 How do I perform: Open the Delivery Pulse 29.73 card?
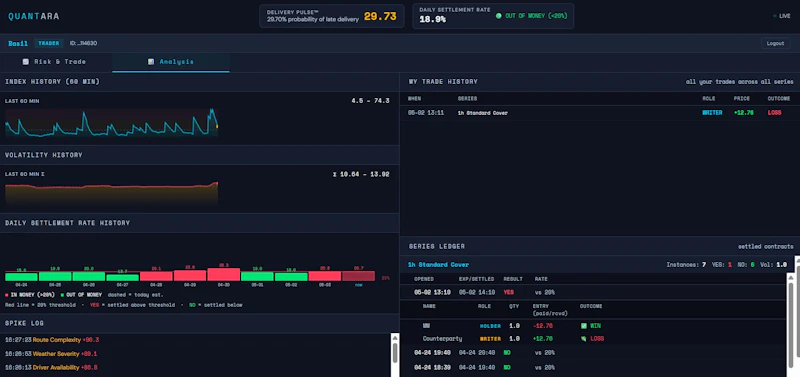coord(332,16)
